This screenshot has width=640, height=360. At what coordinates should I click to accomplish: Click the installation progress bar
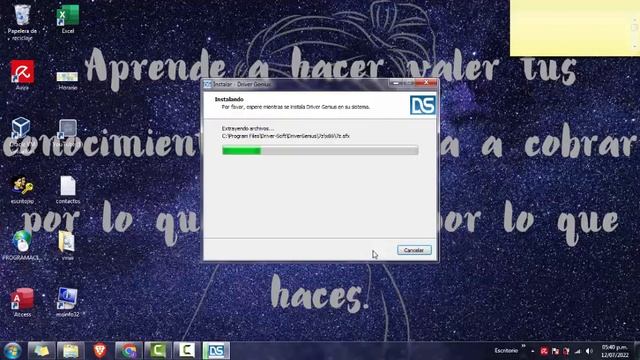tap(320, 151)
